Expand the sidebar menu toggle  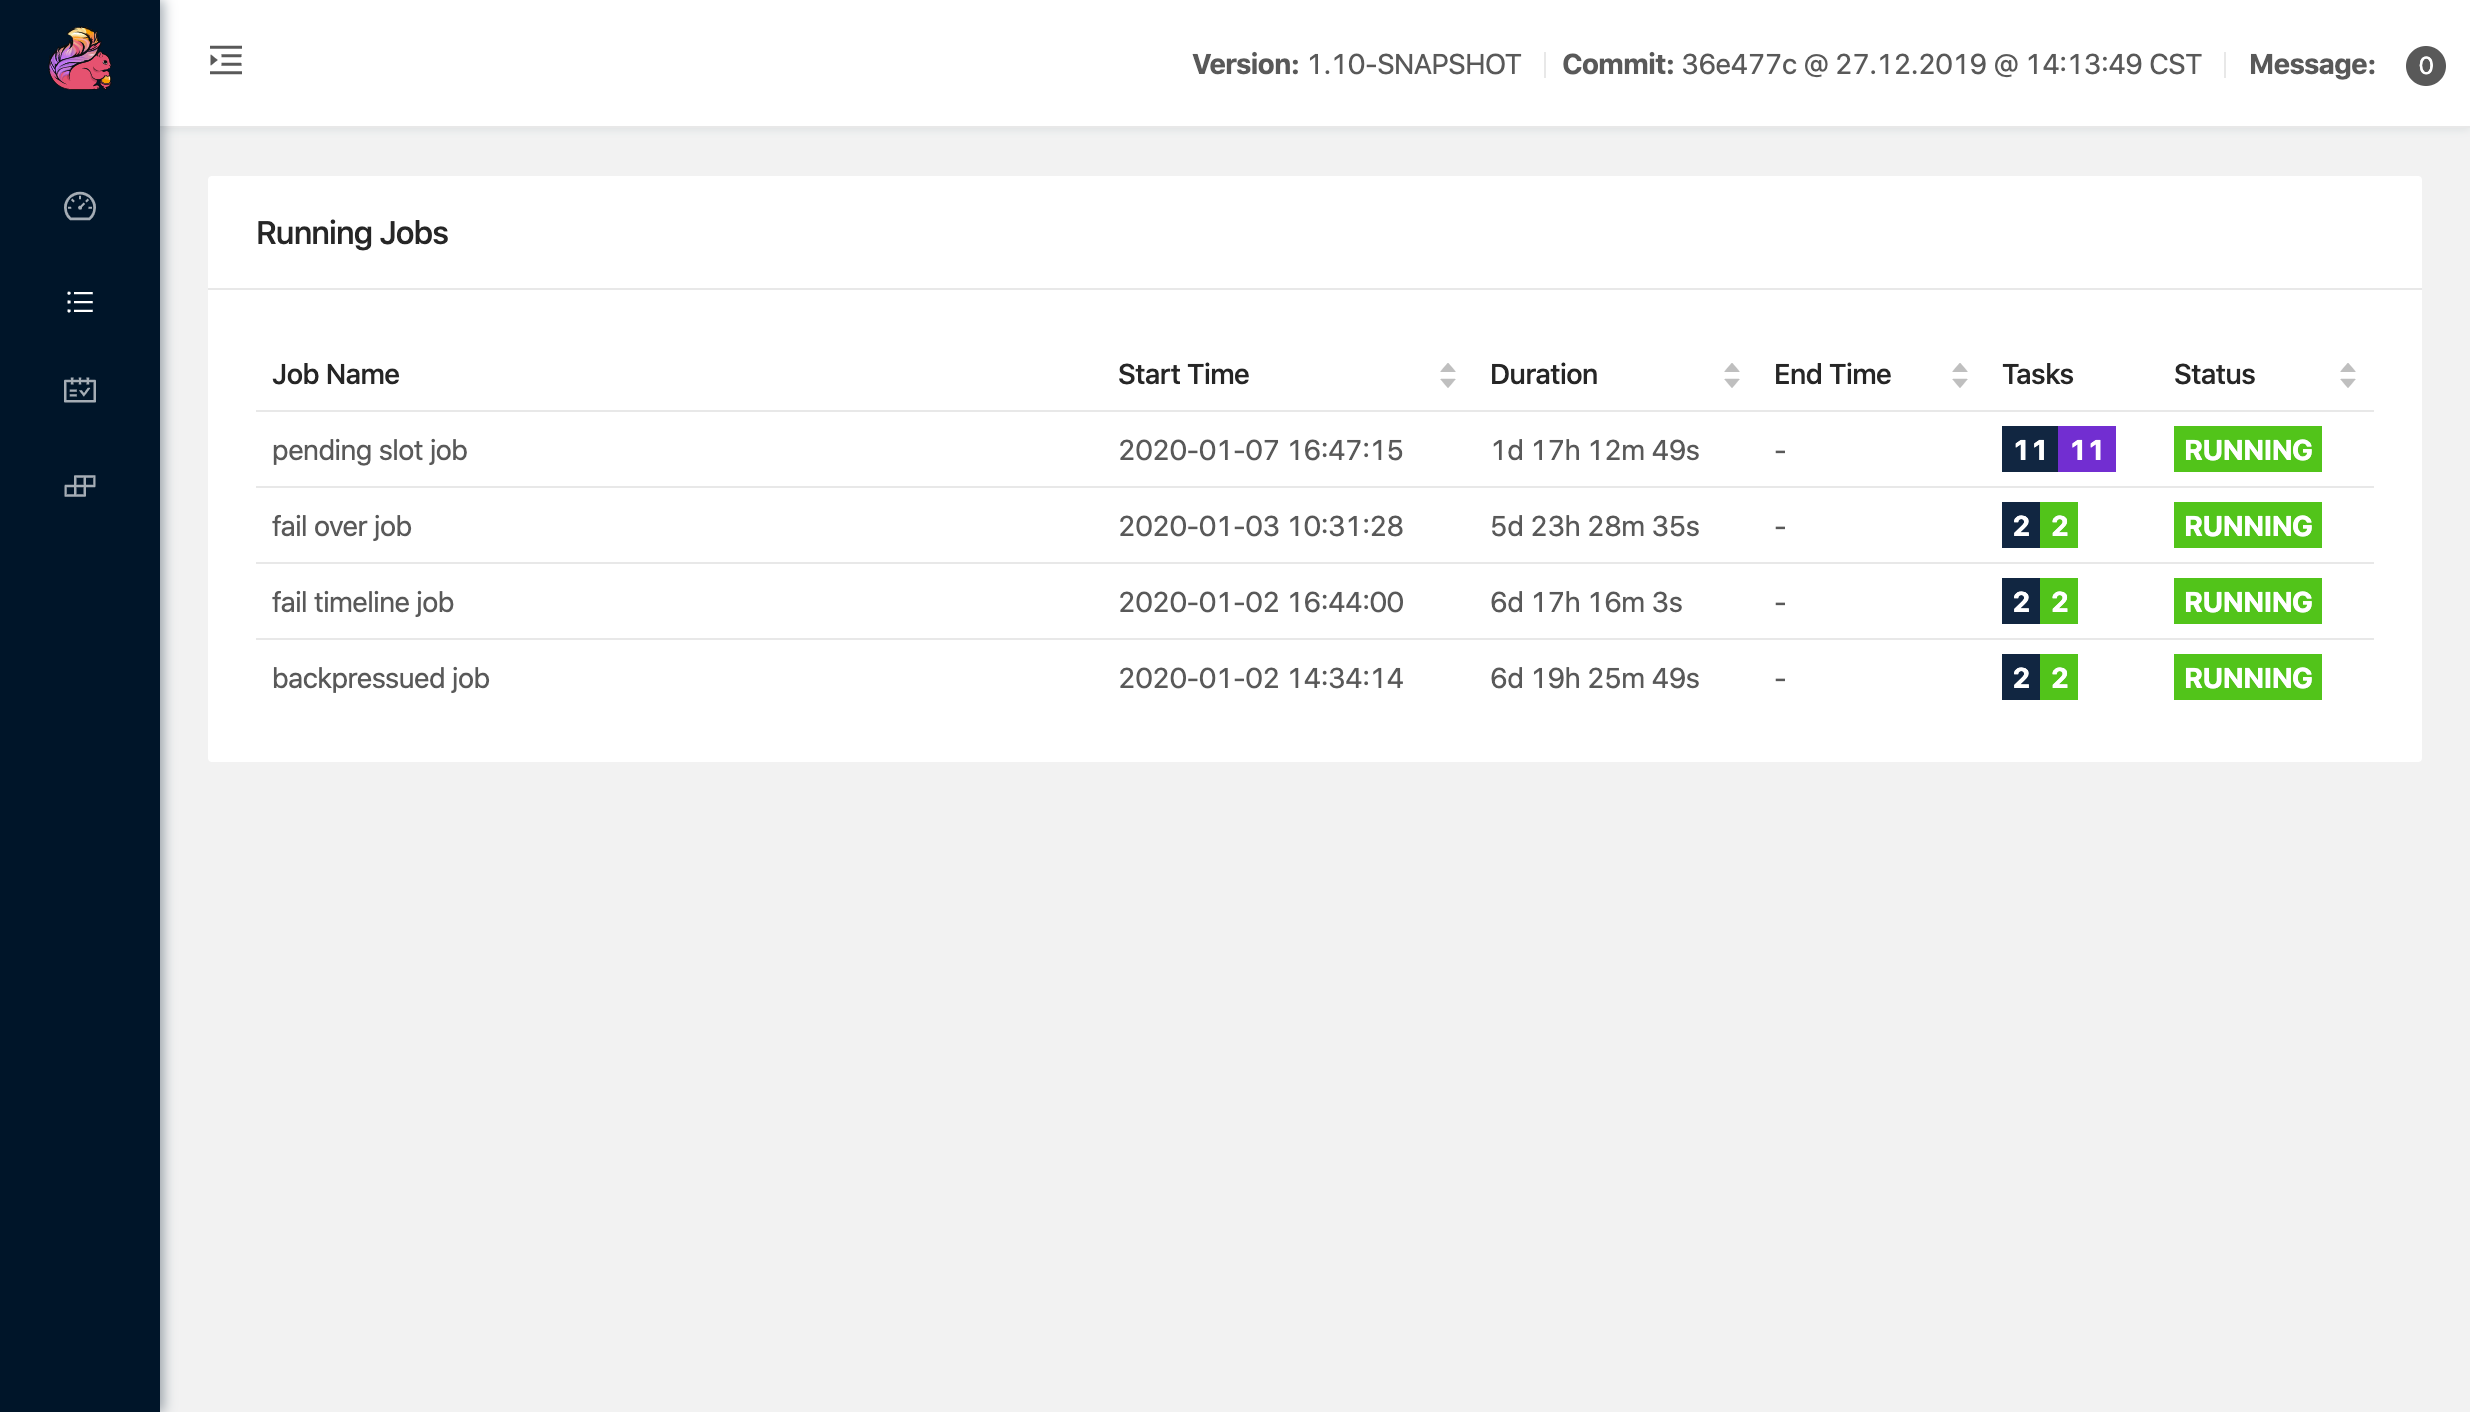(x=226, y=60)
